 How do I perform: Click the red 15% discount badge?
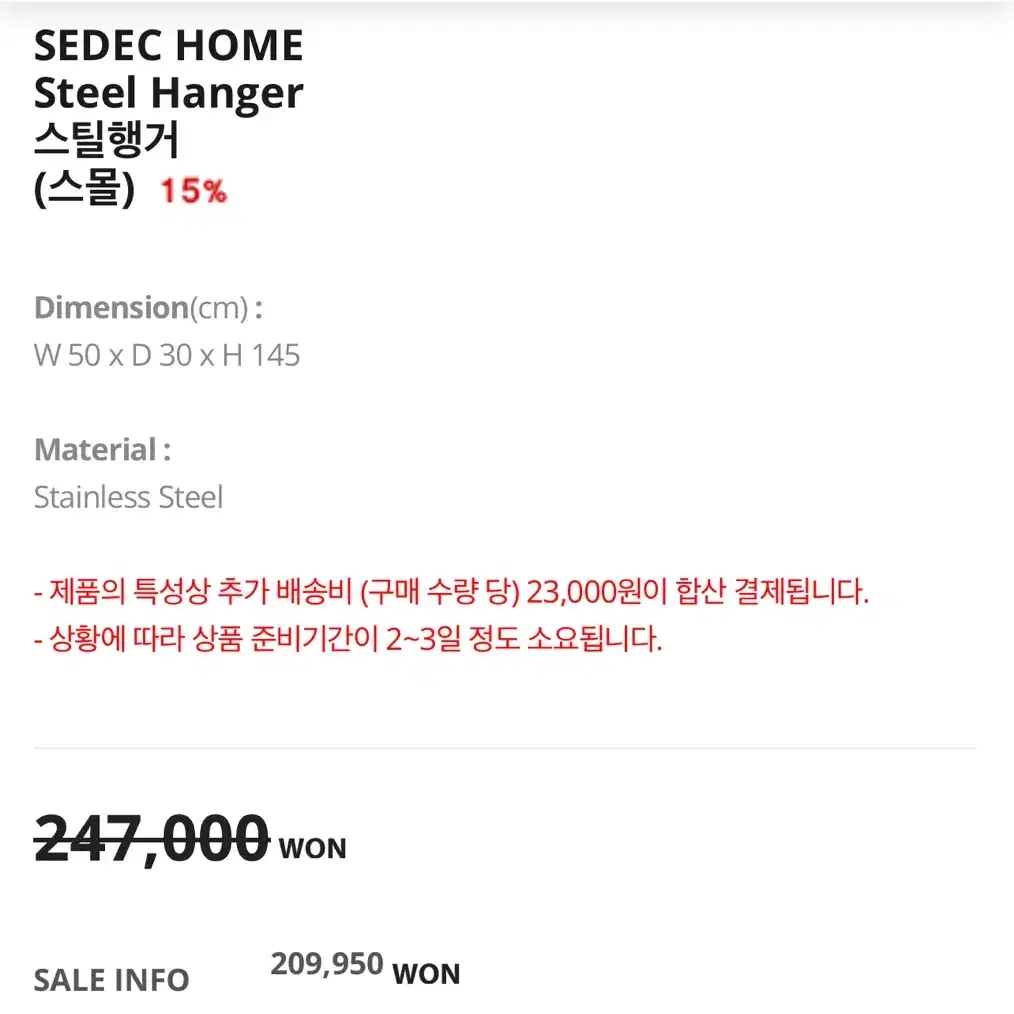(x=194, y=191)
